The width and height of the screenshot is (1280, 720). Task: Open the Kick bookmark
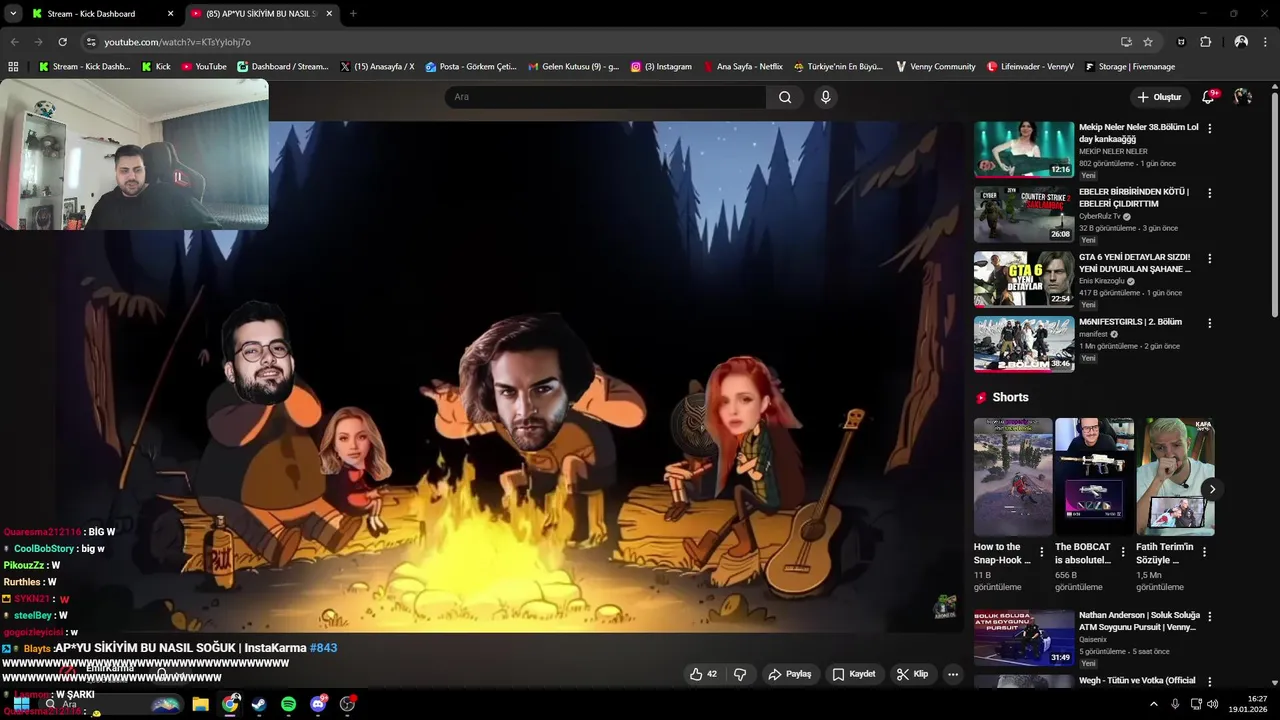[156, 67]
